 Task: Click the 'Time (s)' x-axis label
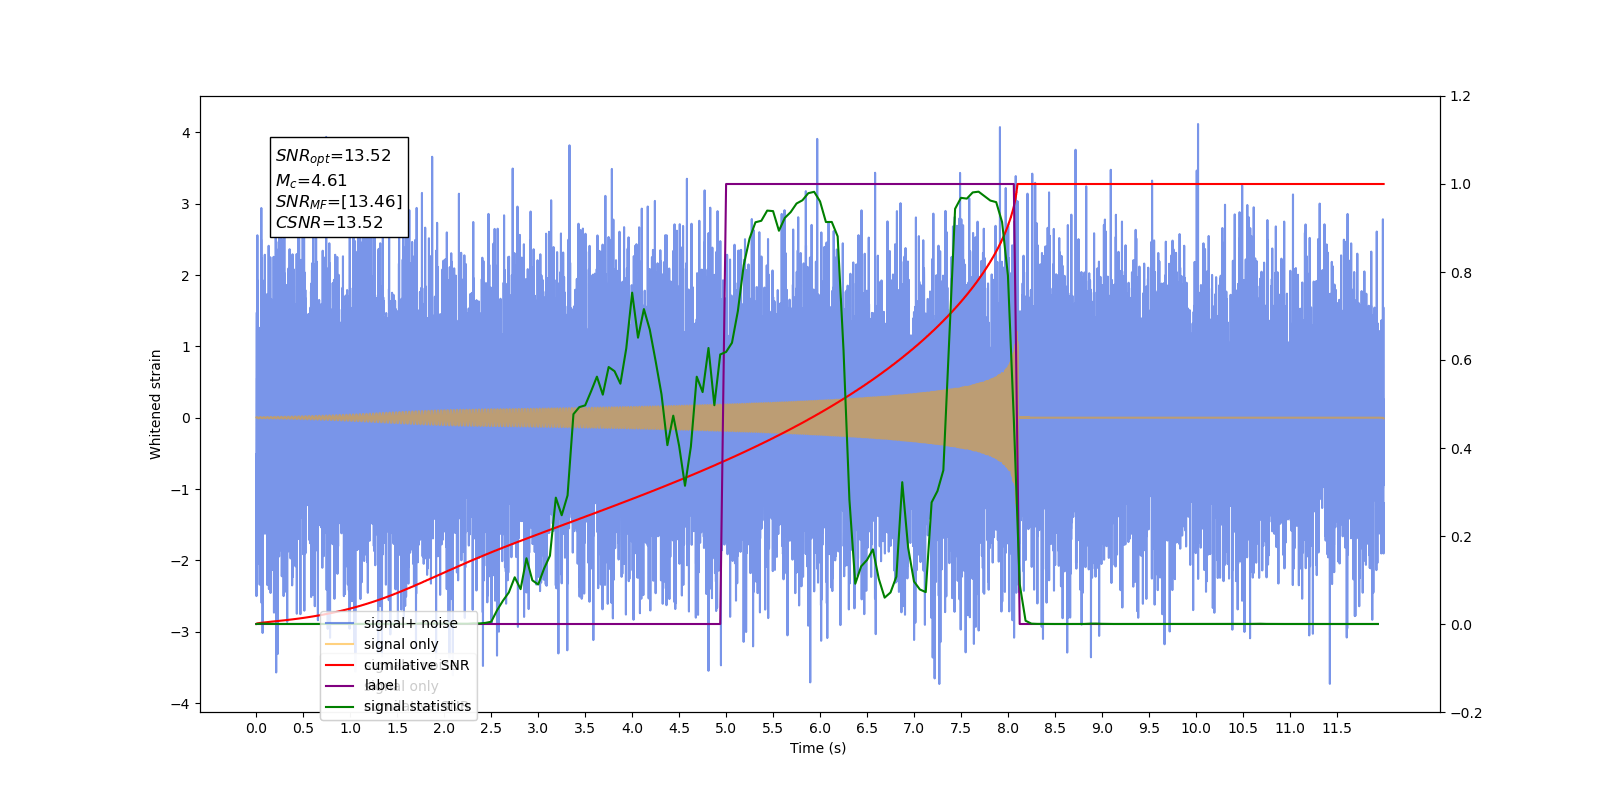(818, 748)
